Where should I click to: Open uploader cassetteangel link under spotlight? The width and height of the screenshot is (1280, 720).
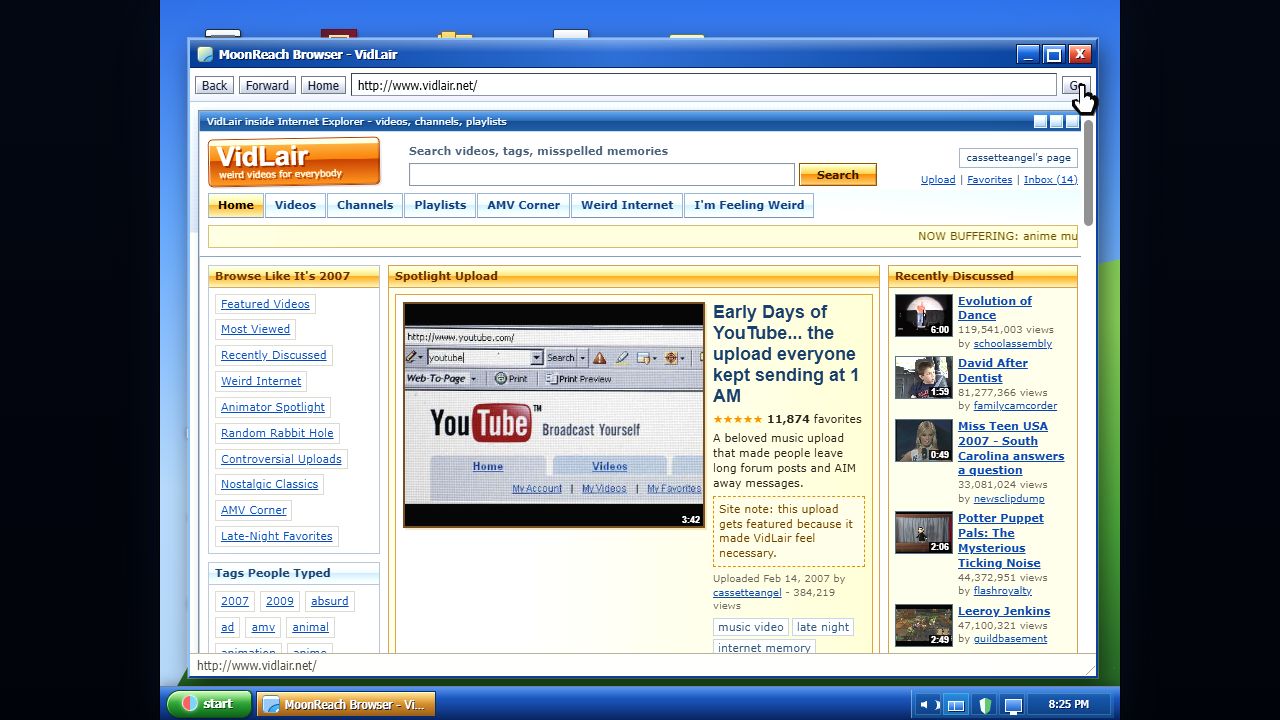tap(747, 593)
